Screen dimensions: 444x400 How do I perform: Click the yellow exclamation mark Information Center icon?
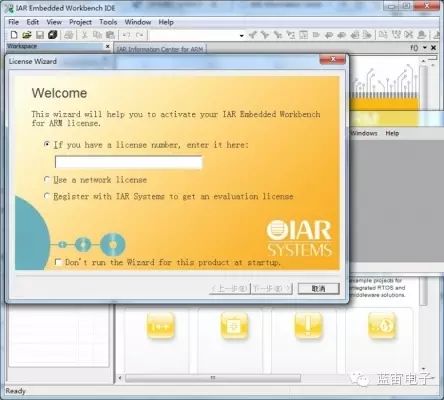(308, 326)
